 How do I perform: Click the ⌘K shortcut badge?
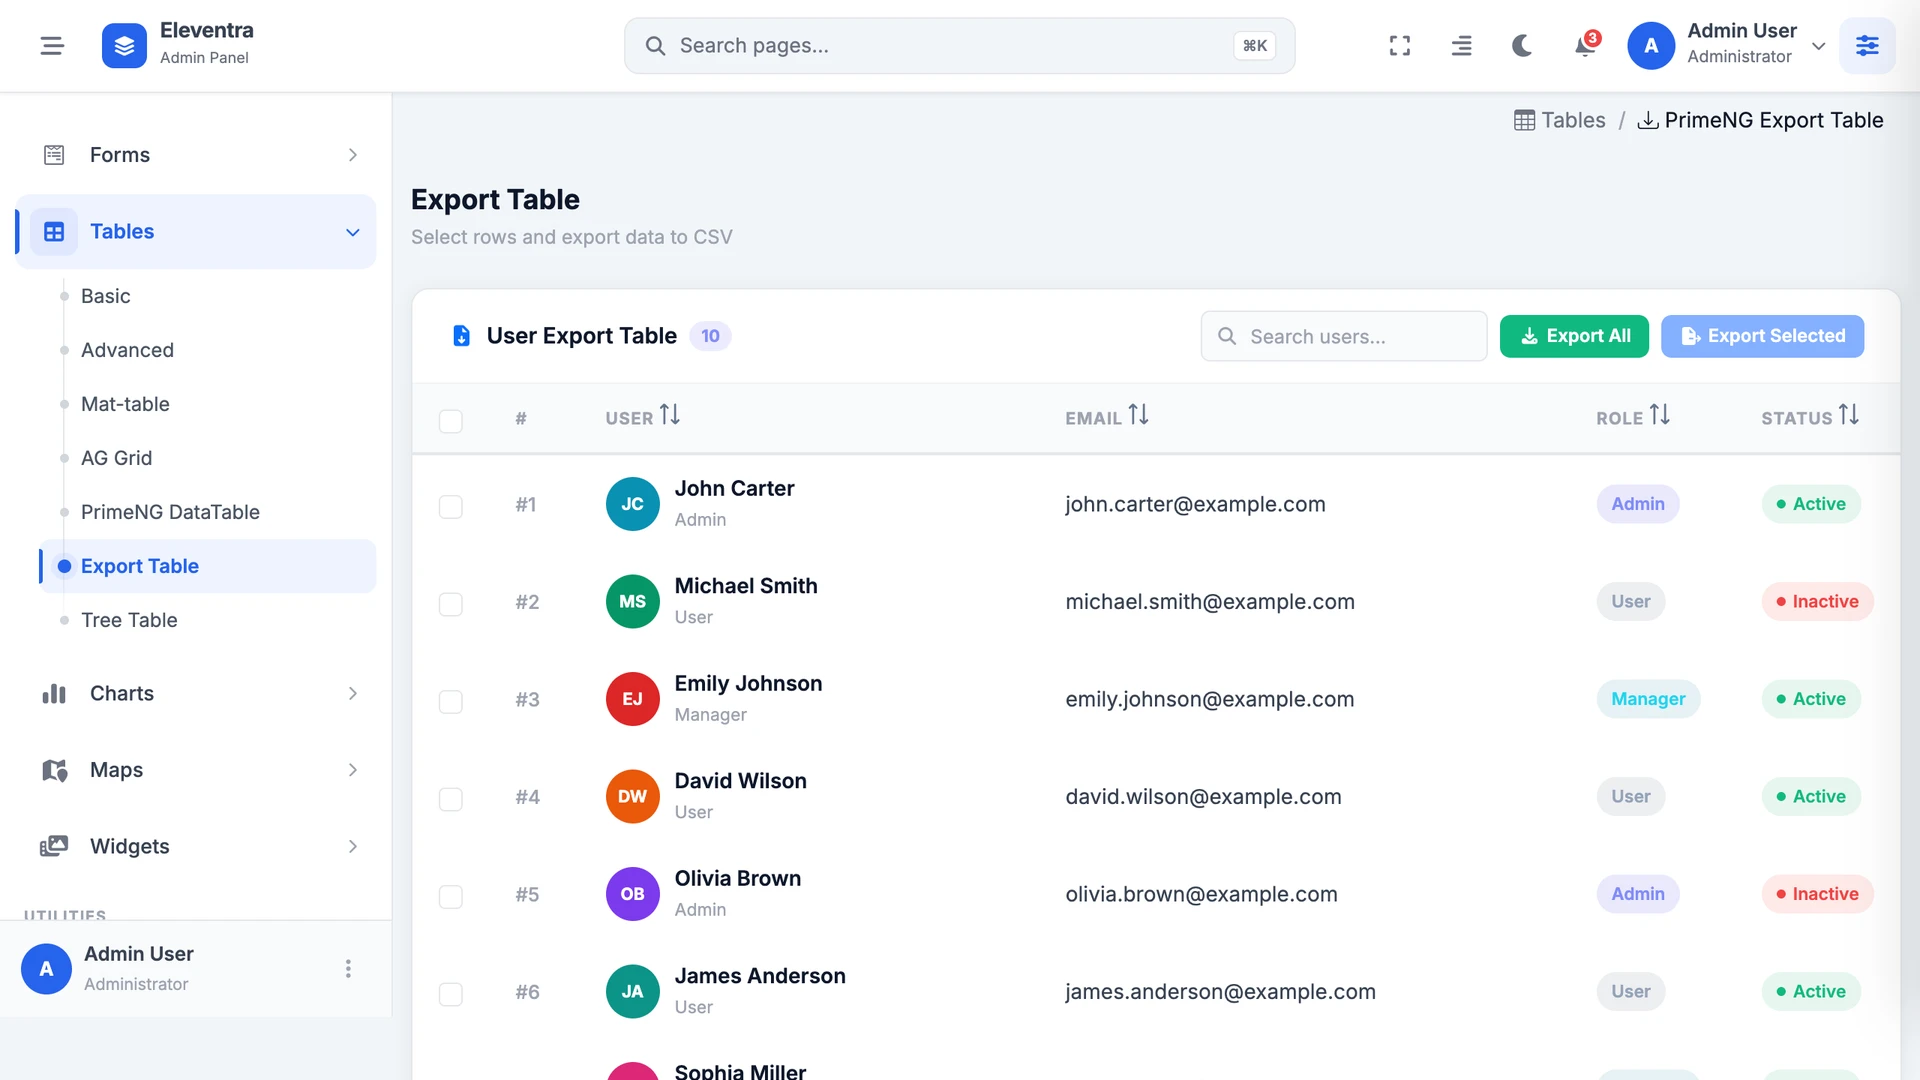pos(1254,46)
